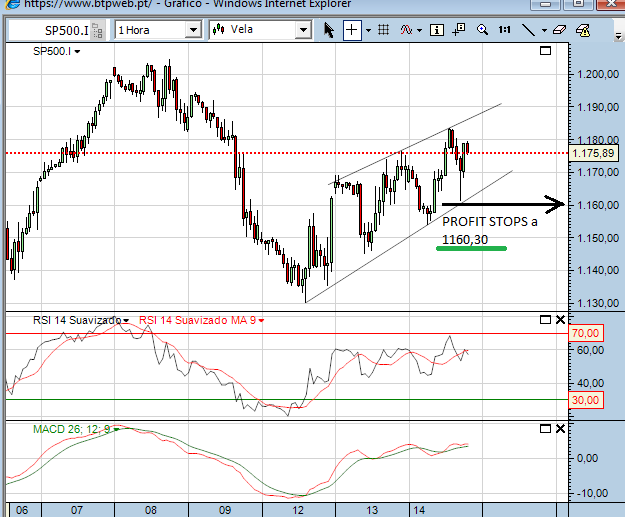Maximize the RSI indicator panel
Image resolution: width=625 pixels, height=519 pixels.
545,320
